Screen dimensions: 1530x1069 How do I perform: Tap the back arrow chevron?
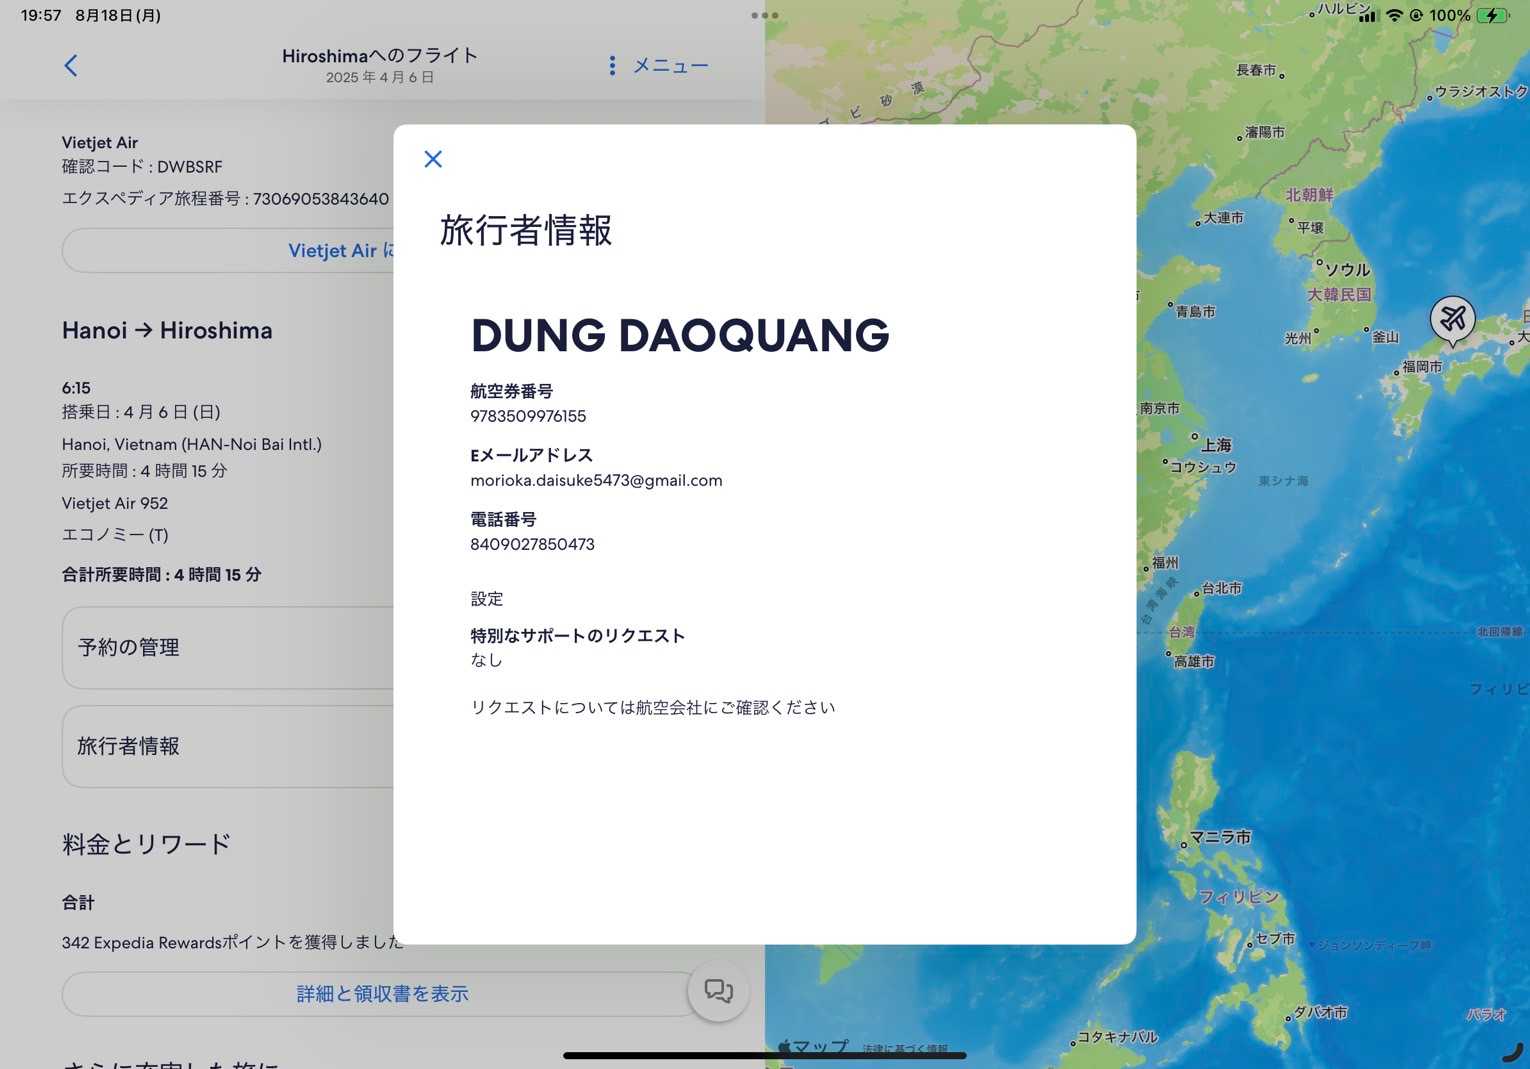pos(71,66)
